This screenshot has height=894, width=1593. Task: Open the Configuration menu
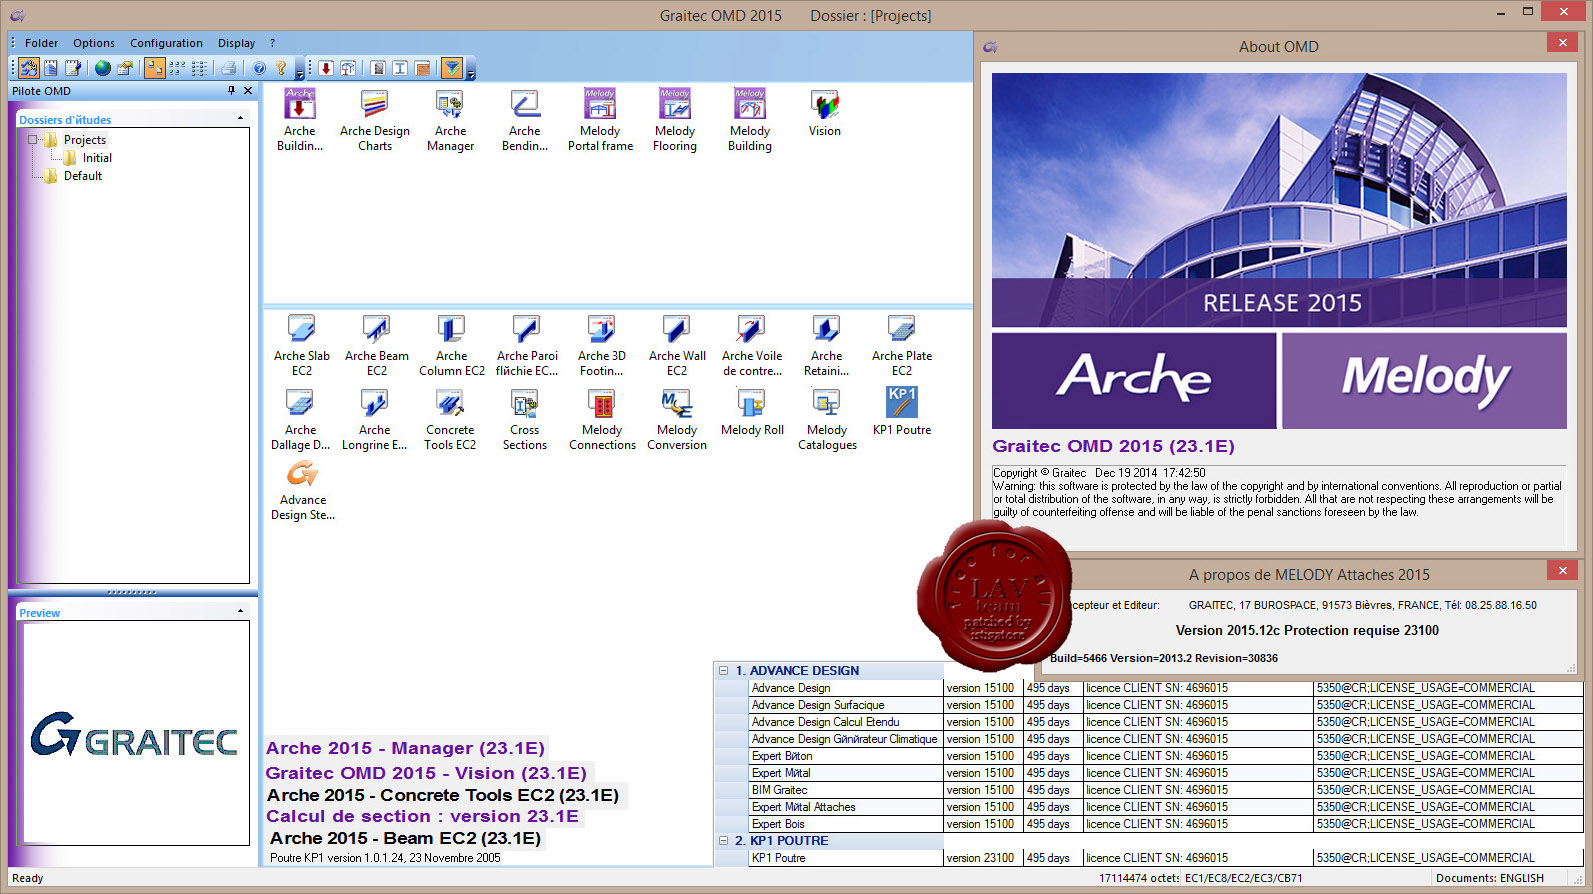pos(166,43)
